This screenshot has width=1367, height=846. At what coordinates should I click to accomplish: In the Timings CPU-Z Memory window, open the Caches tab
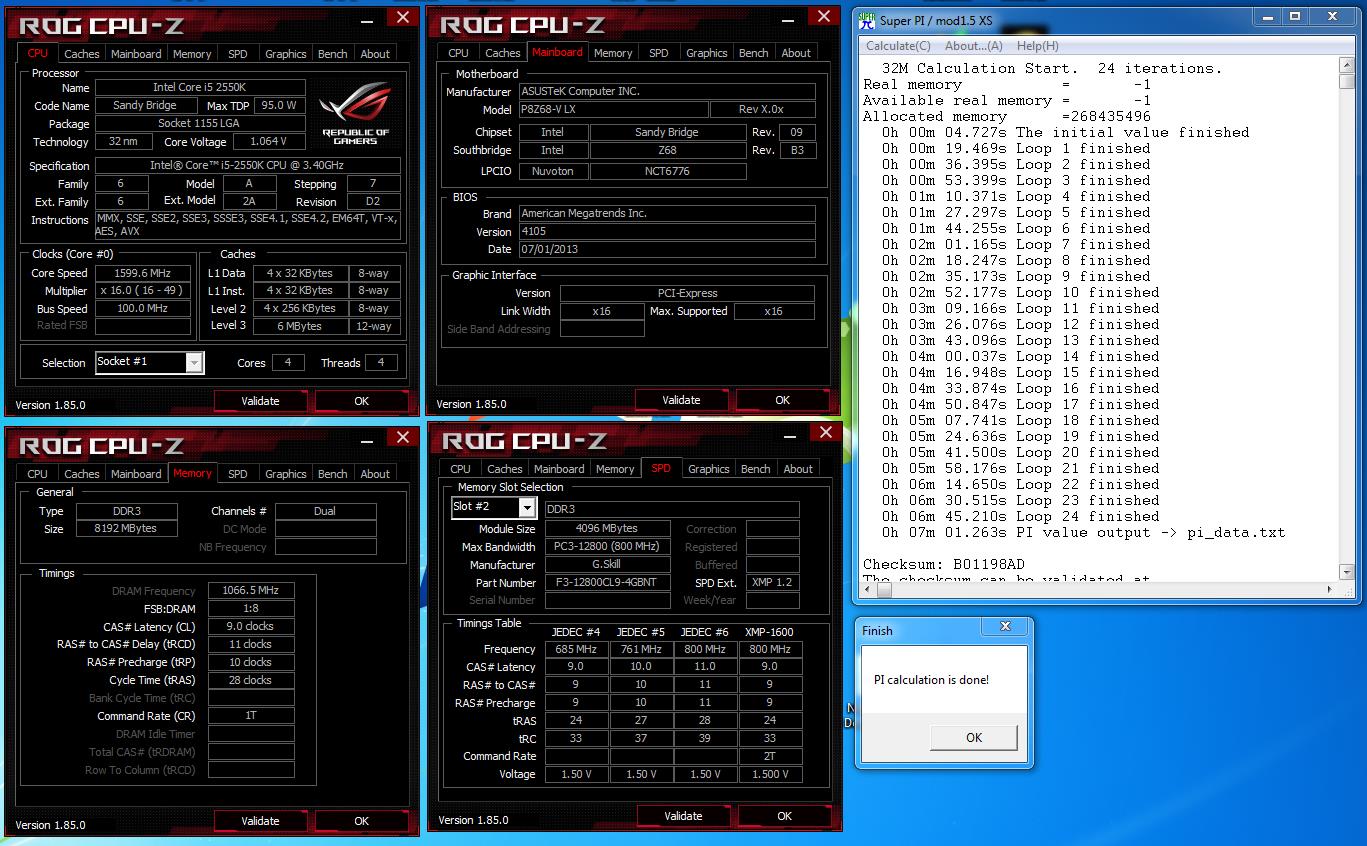(x=82, y=474)
